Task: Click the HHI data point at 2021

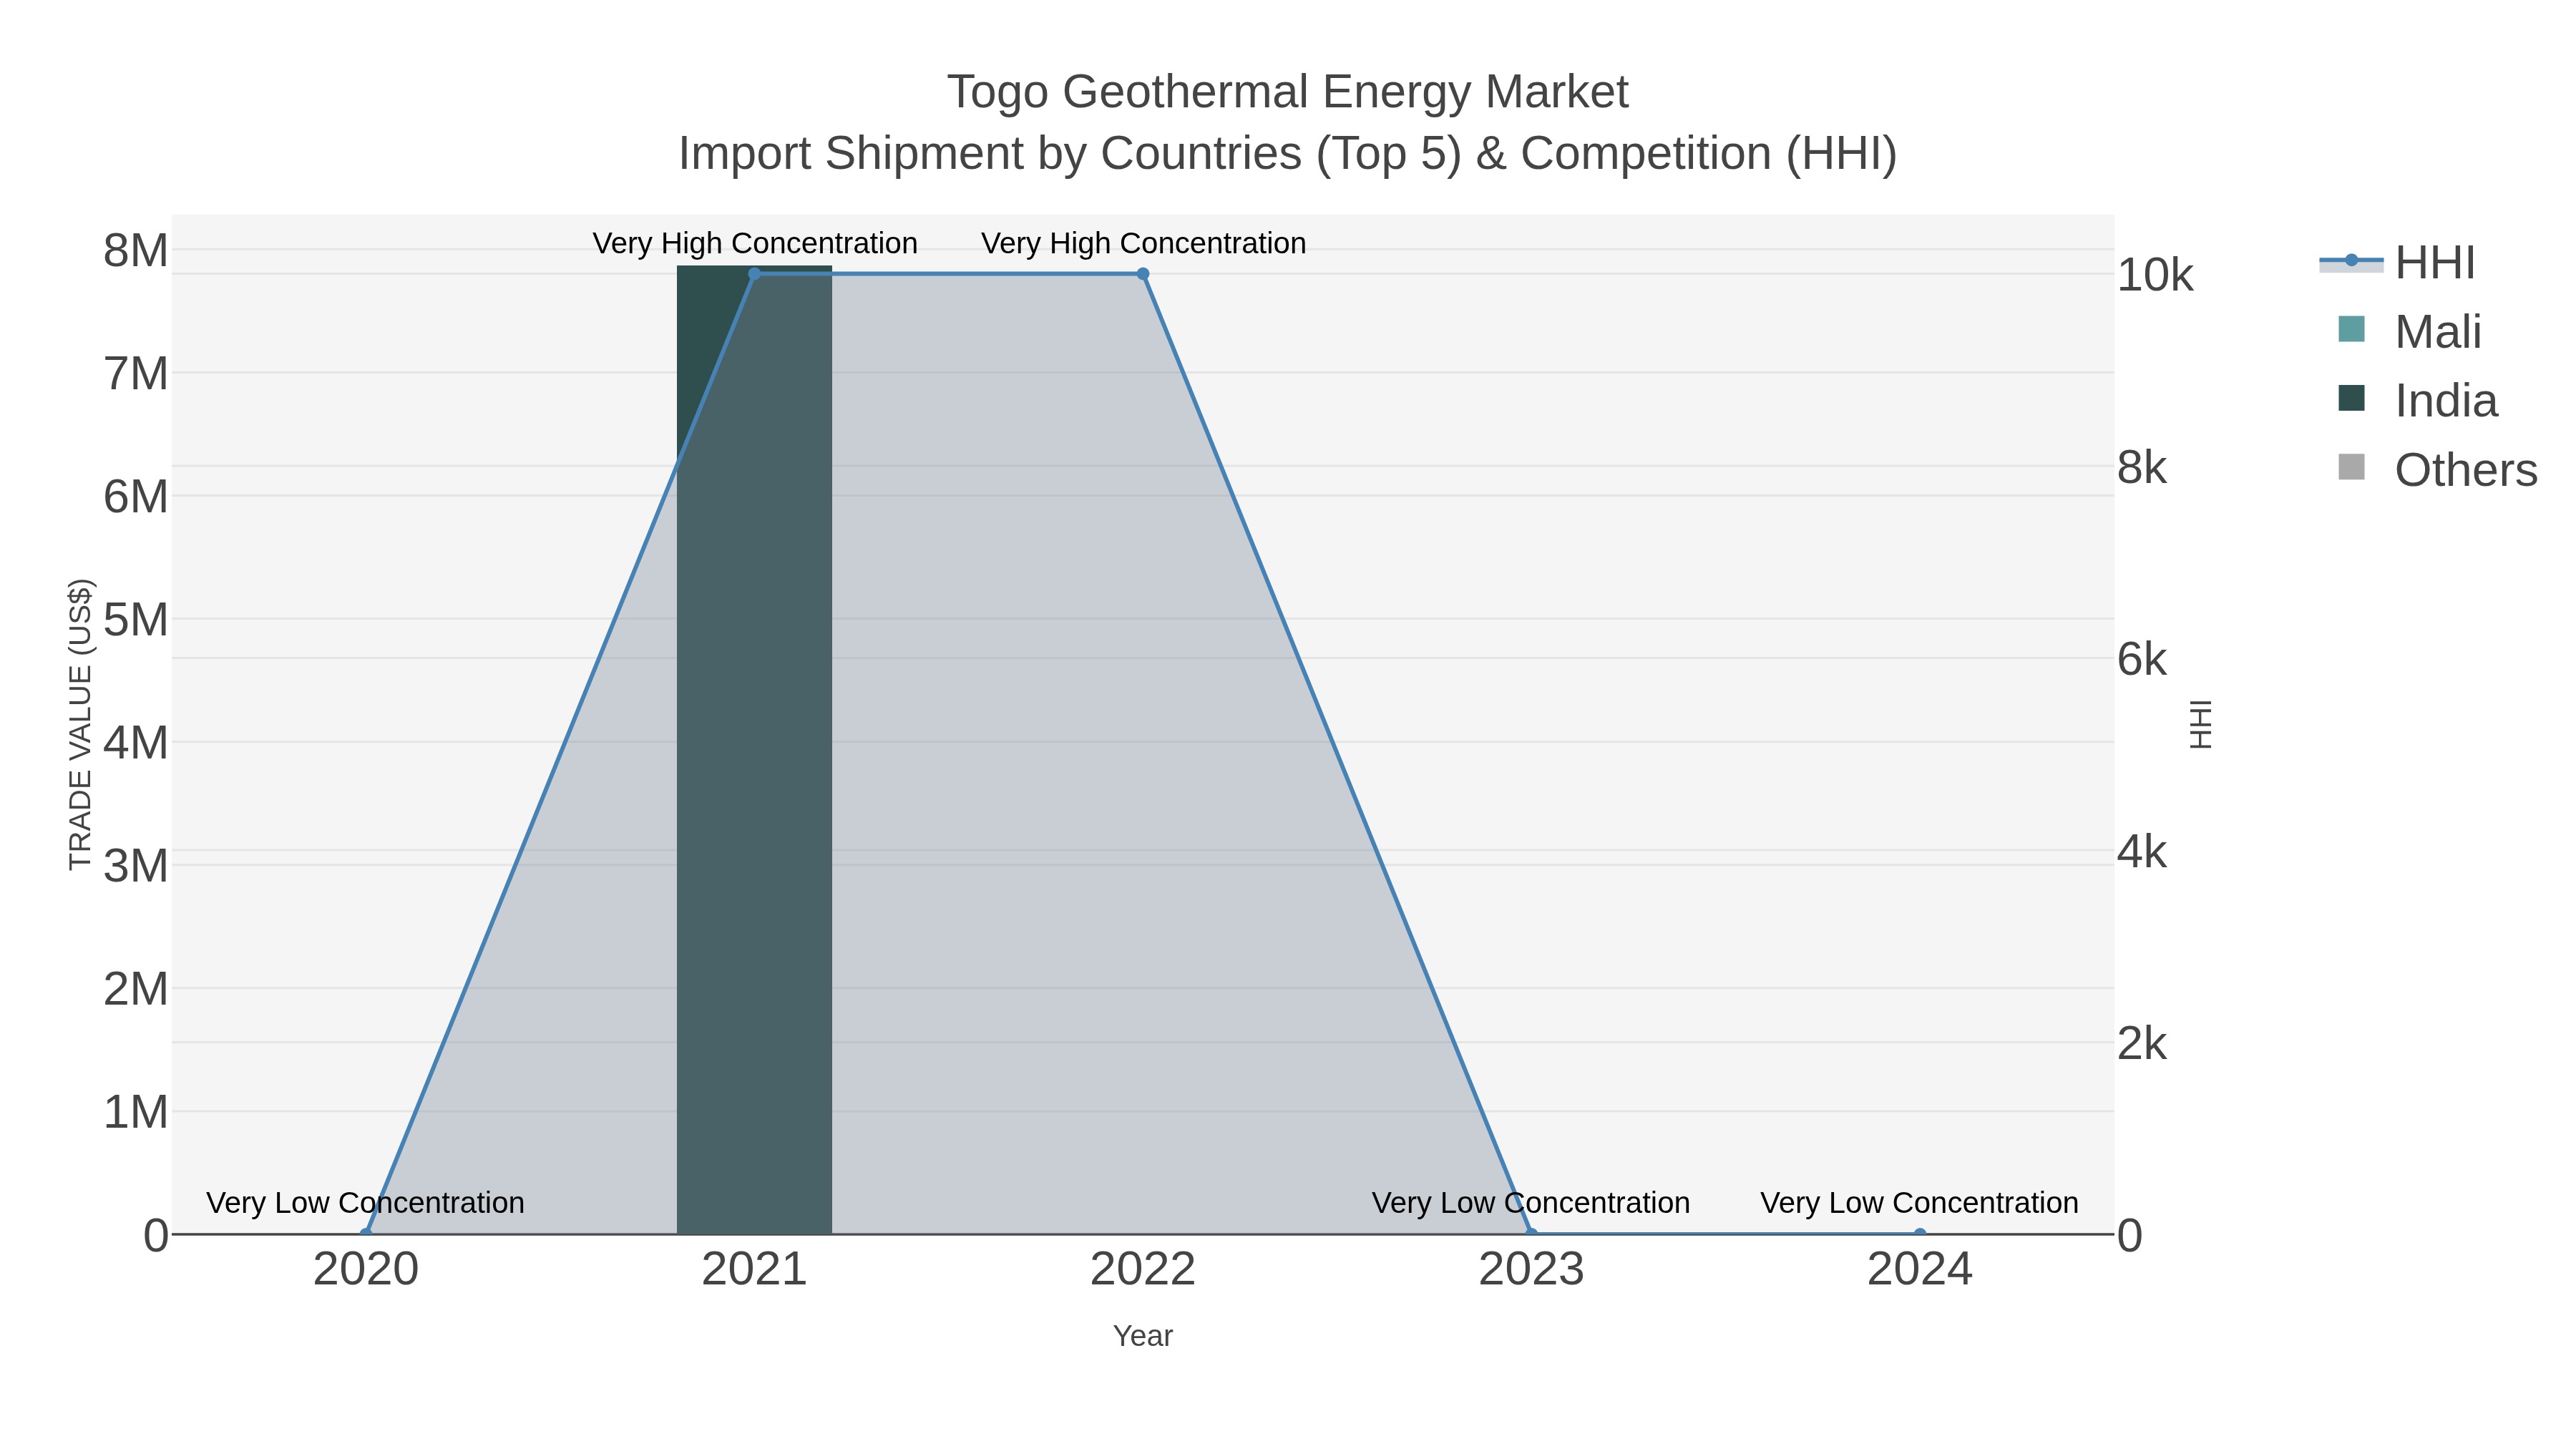Action: point(754,274)
